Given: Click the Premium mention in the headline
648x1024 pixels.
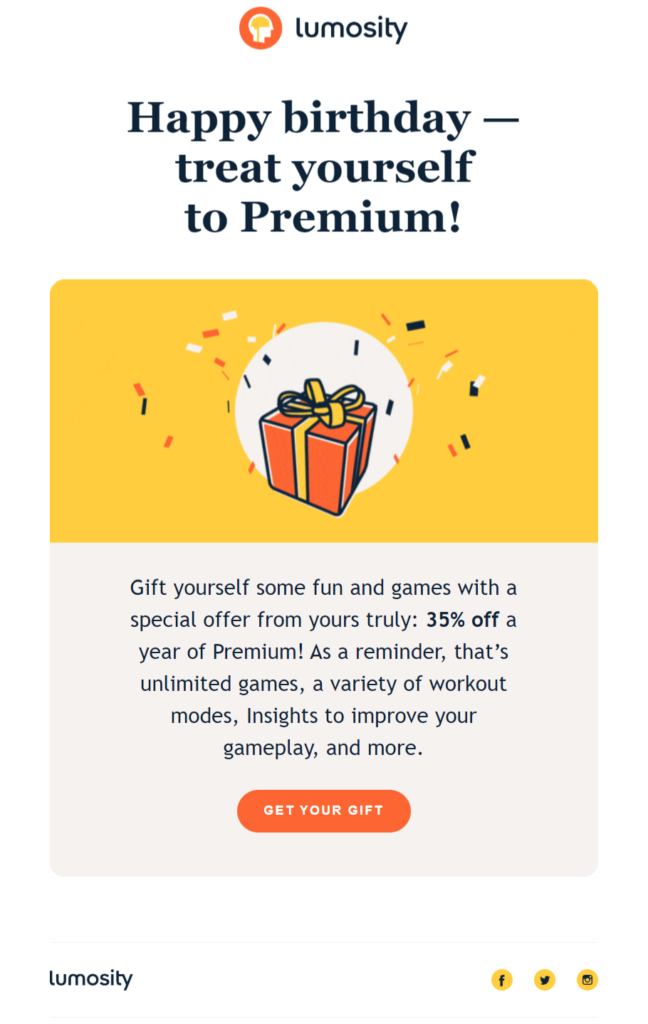Looking at the screenshot, I should pos(354,213).
